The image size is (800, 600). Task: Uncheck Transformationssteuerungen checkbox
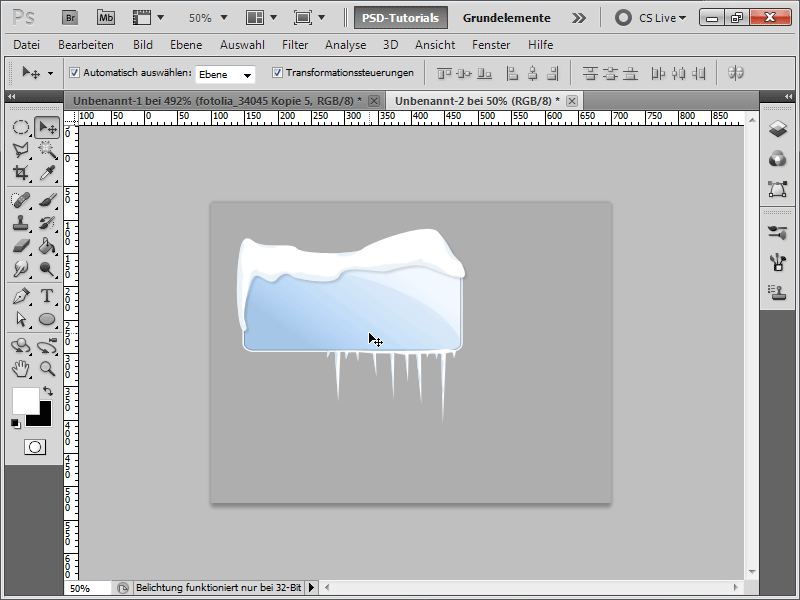pos(277,72)
